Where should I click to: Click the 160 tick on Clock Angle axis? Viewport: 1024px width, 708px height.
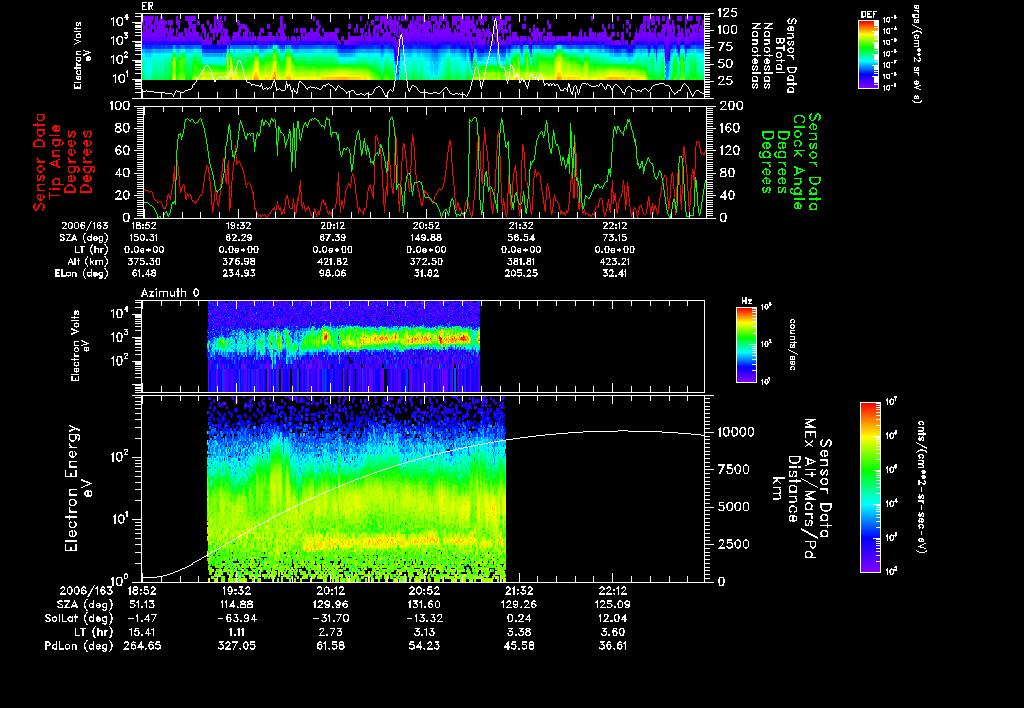(729, 128)
